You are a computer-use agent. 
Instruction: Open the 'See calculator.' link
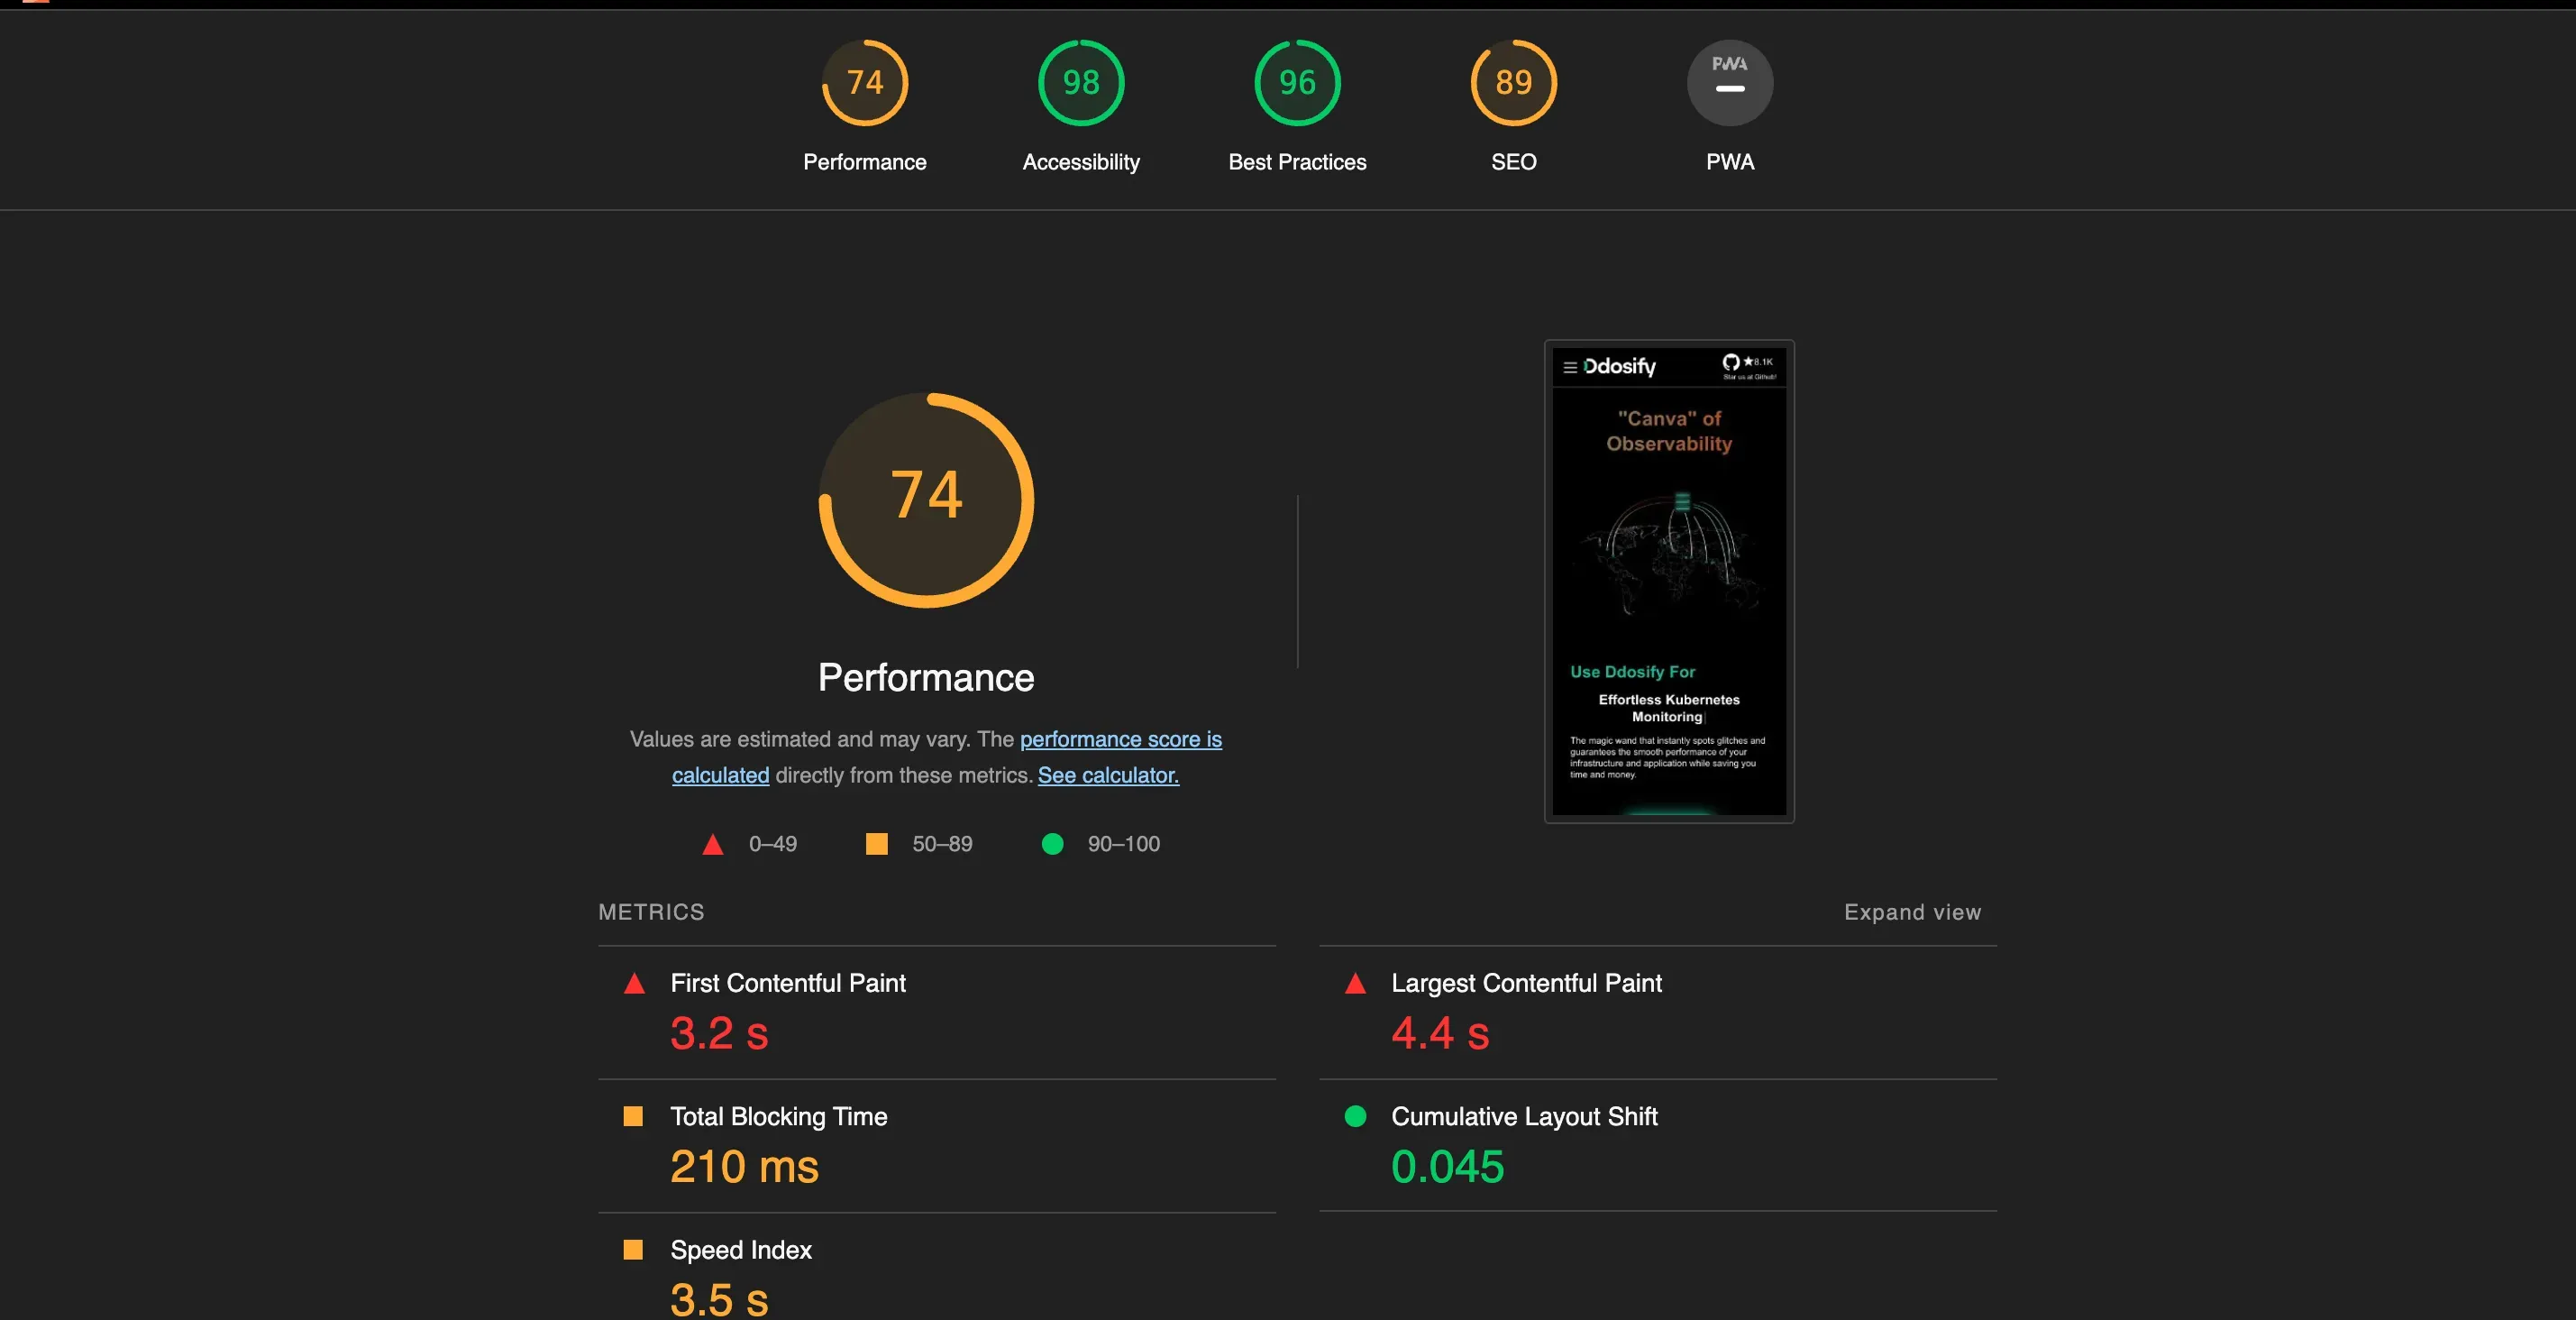pos(1107,775)
